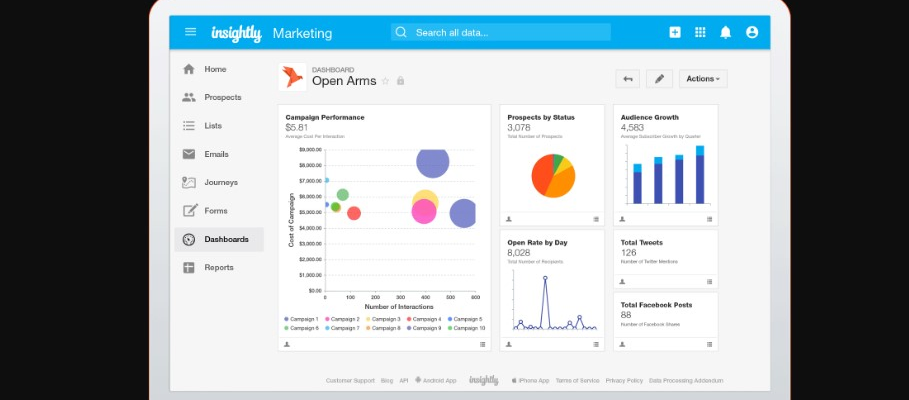The image size is (909, 400).
Task: Toggle the lock icon next to Open Arms
Action: [x=400, y=81]
